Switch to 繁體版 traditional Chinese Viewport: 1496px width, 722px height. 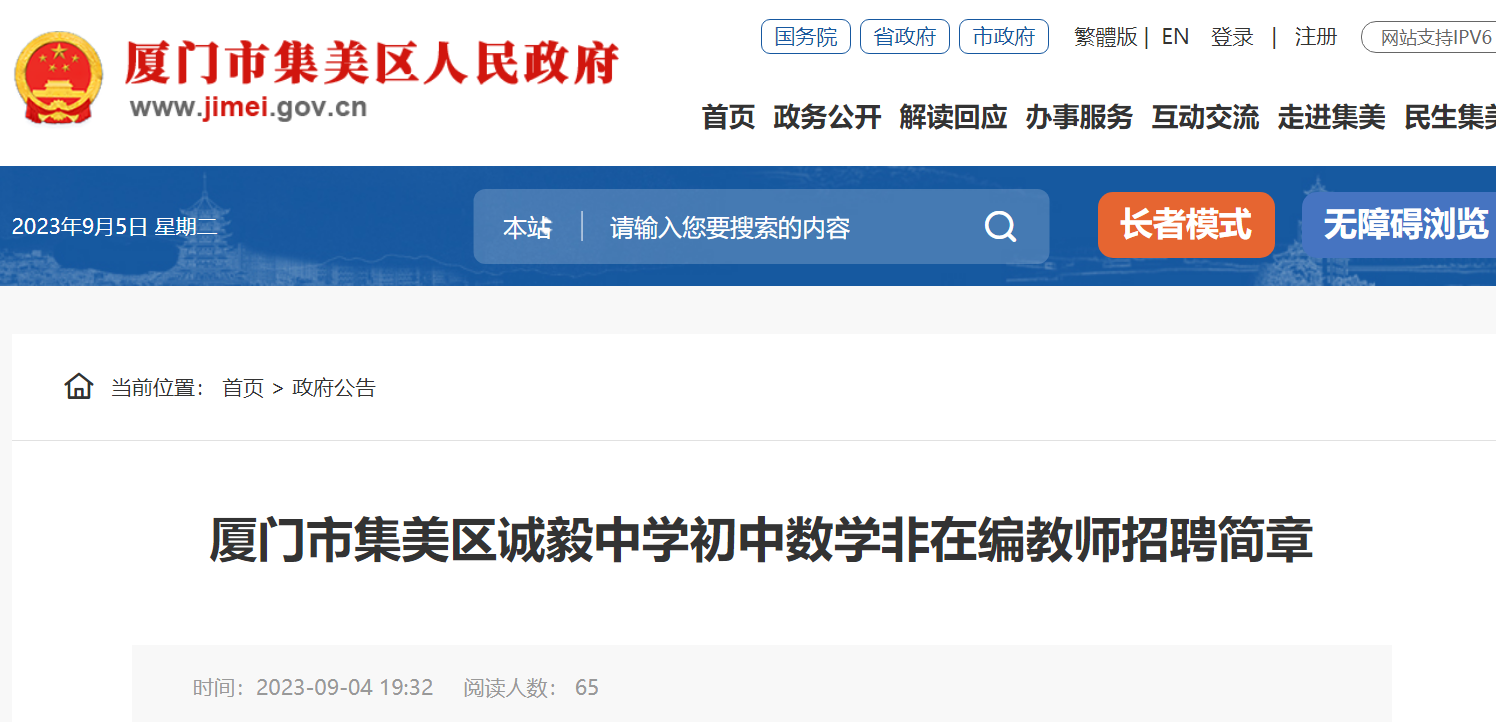(x=1106, y=37)
